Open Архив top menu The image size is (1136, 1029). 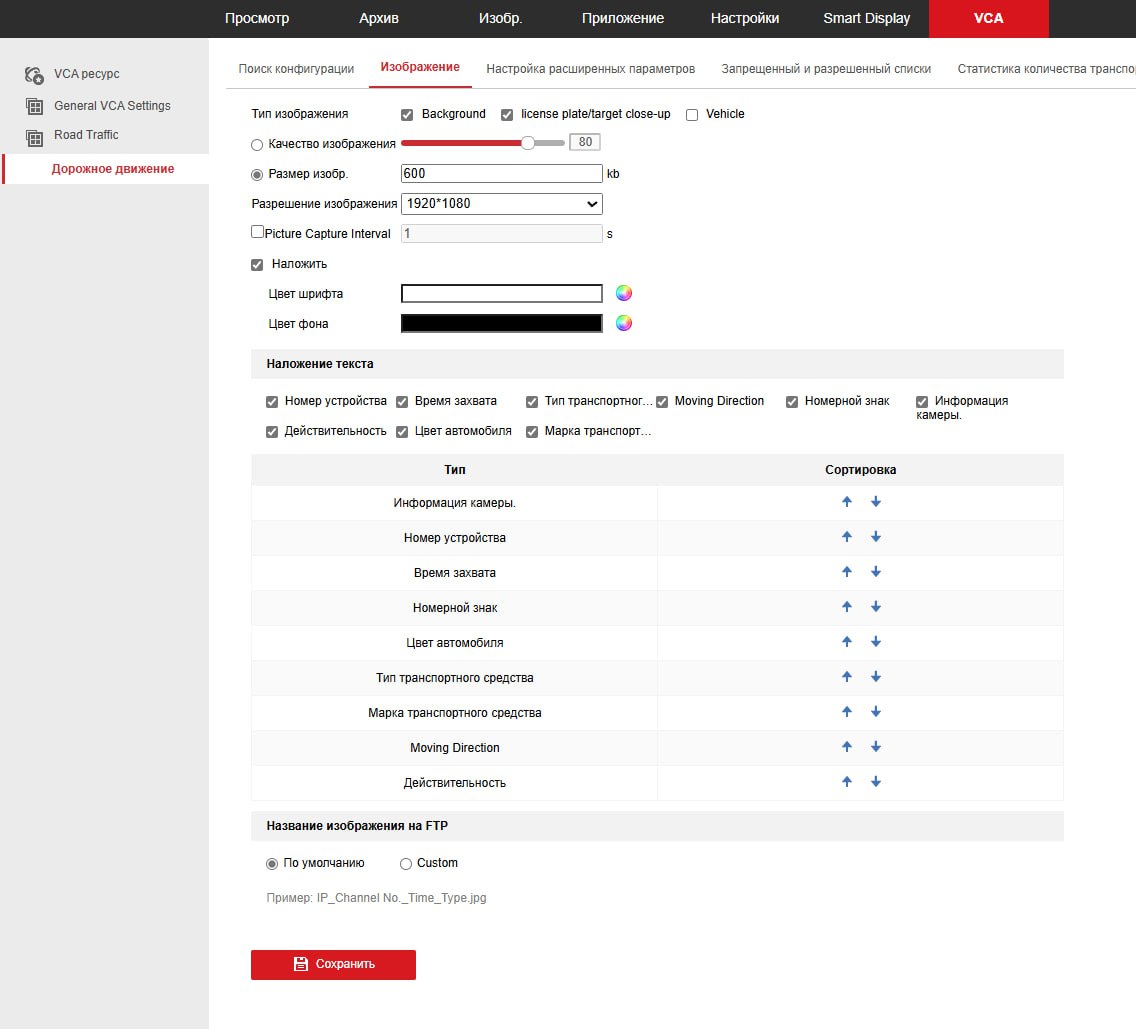pos(379,18)
